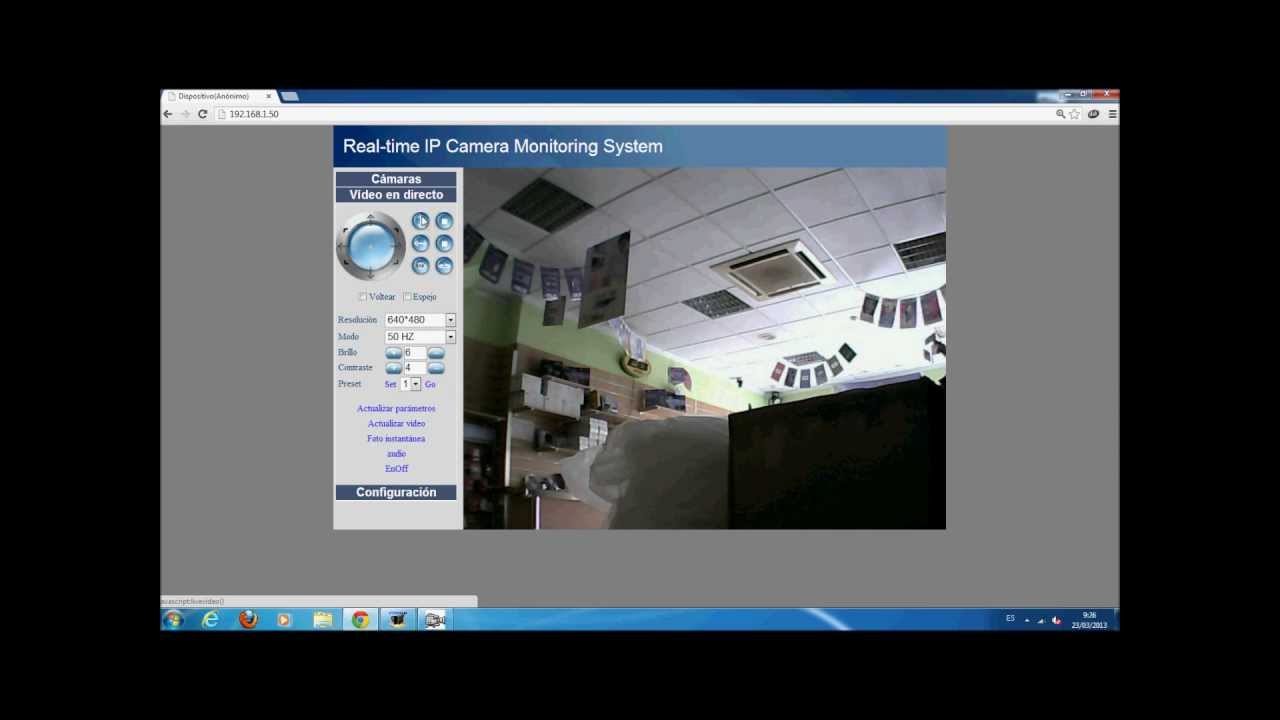The width and height of the screenshot is (1280, 720).
Task: Click the EnOff link
Action: click(396, 469)
